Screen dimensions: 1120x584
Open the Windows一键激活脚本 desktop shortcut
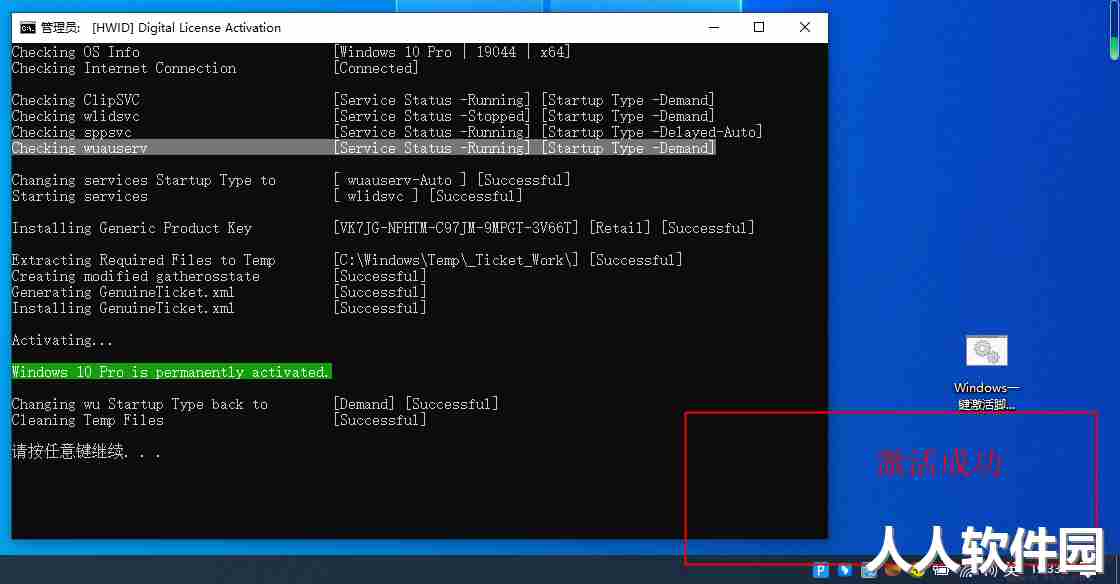(986, 372)
